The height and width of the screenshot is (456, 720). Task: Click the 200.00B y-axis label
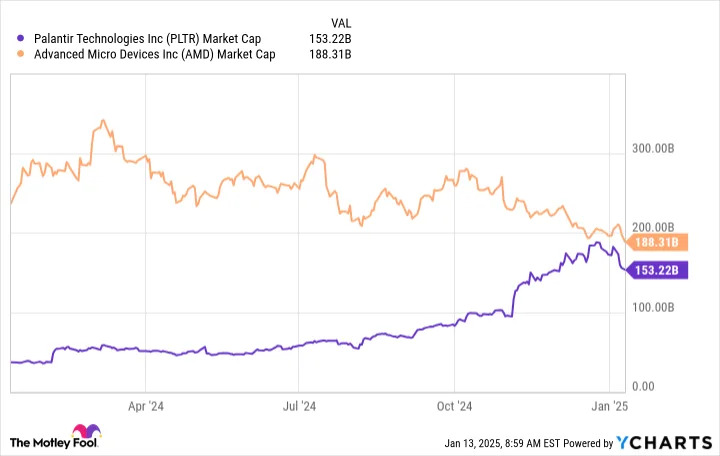point(653,227)
